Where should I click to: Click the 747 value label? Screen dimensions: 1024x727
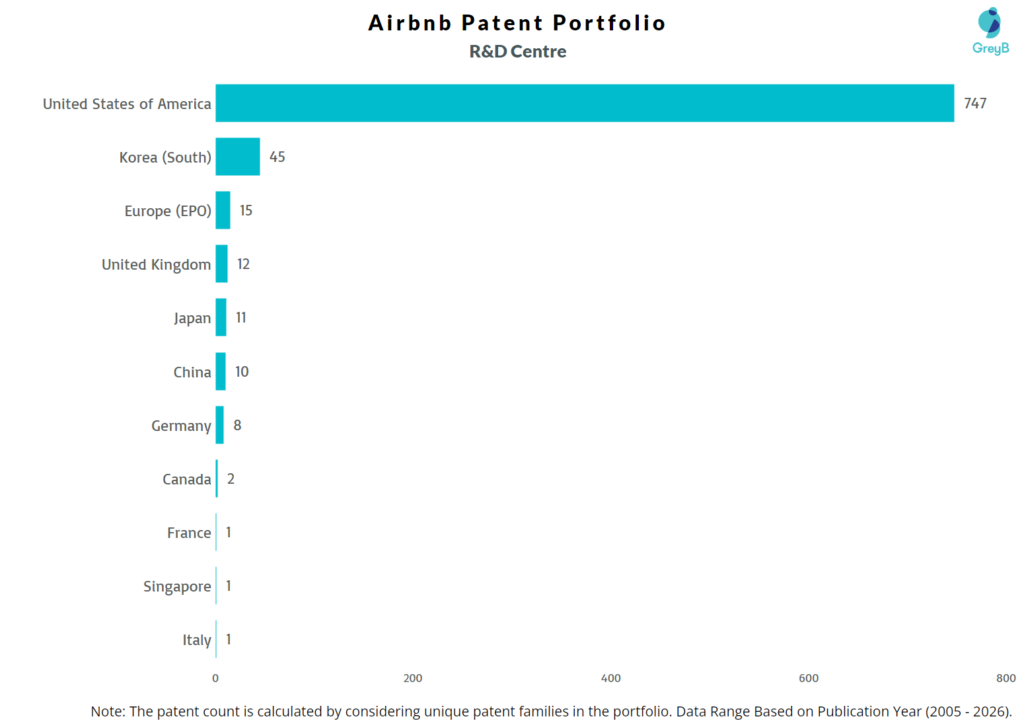(975, 103)
